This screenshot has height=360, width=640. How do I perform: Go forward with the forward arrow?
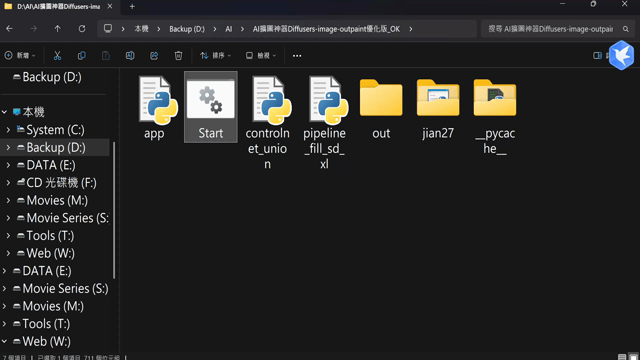(33, 29)
